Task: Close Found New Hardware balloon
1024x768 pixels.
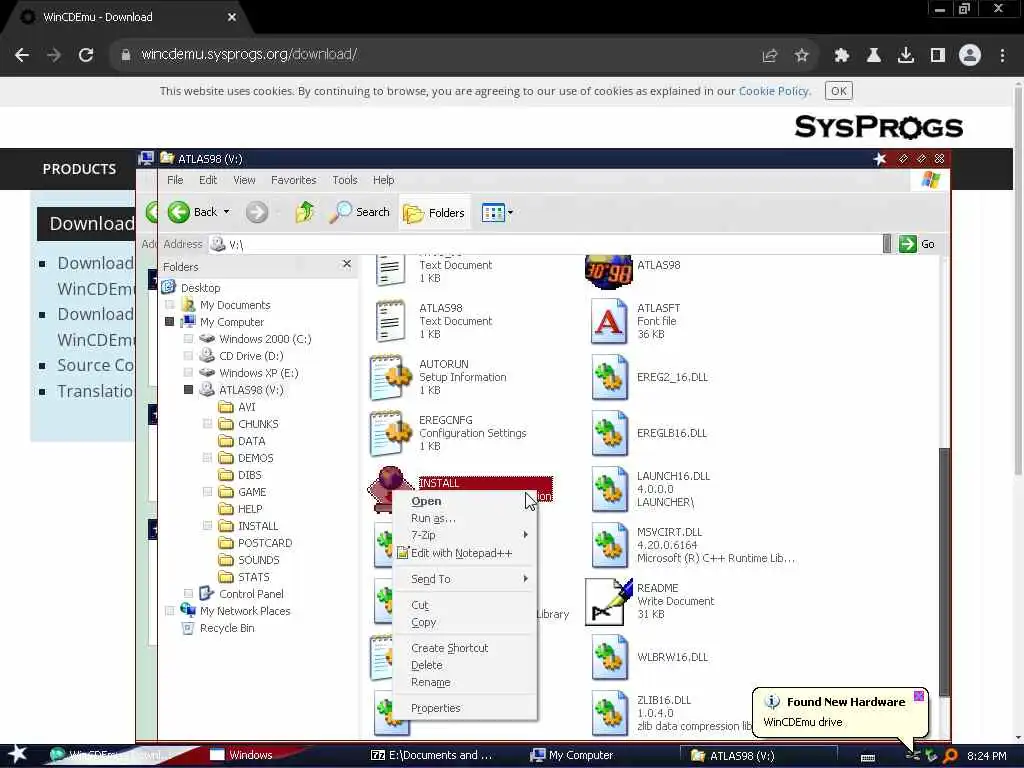Action: [x=918, y=696]
